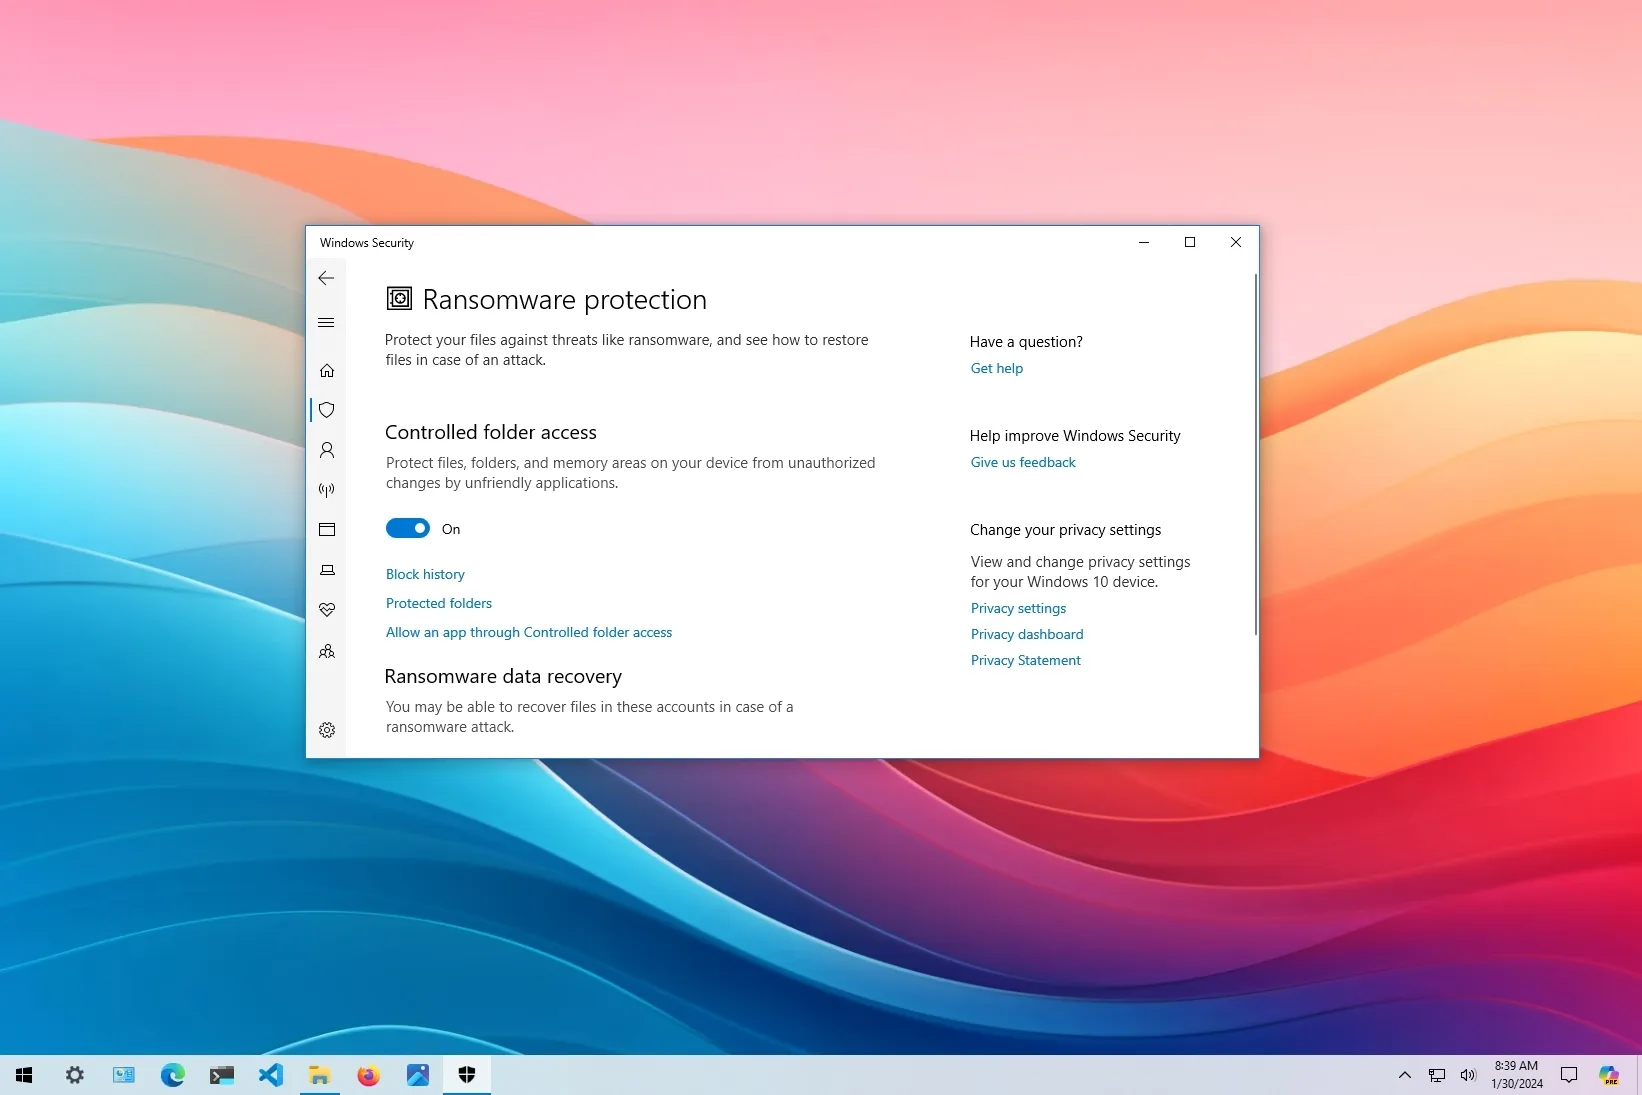Open the navigation hamburger menu
The width and height of the screenshot is (1642, 1095).
click(326, 322)
